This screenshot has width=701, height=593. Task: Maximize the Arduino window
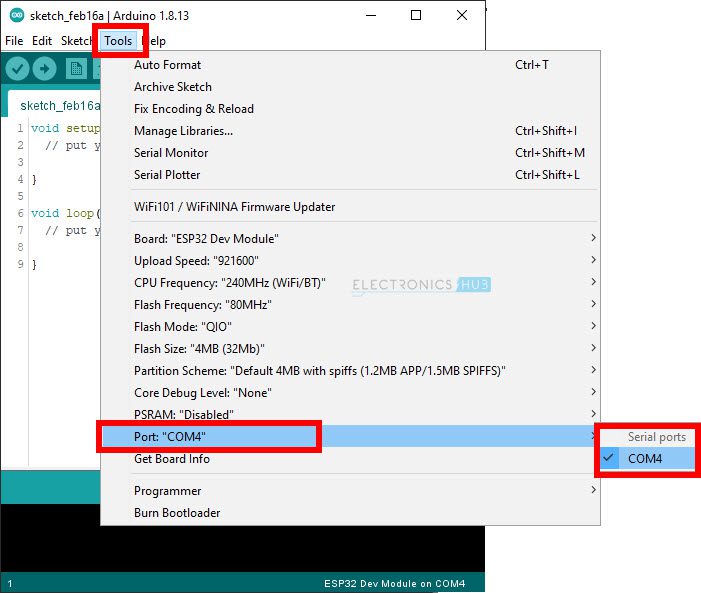(416, 15)
